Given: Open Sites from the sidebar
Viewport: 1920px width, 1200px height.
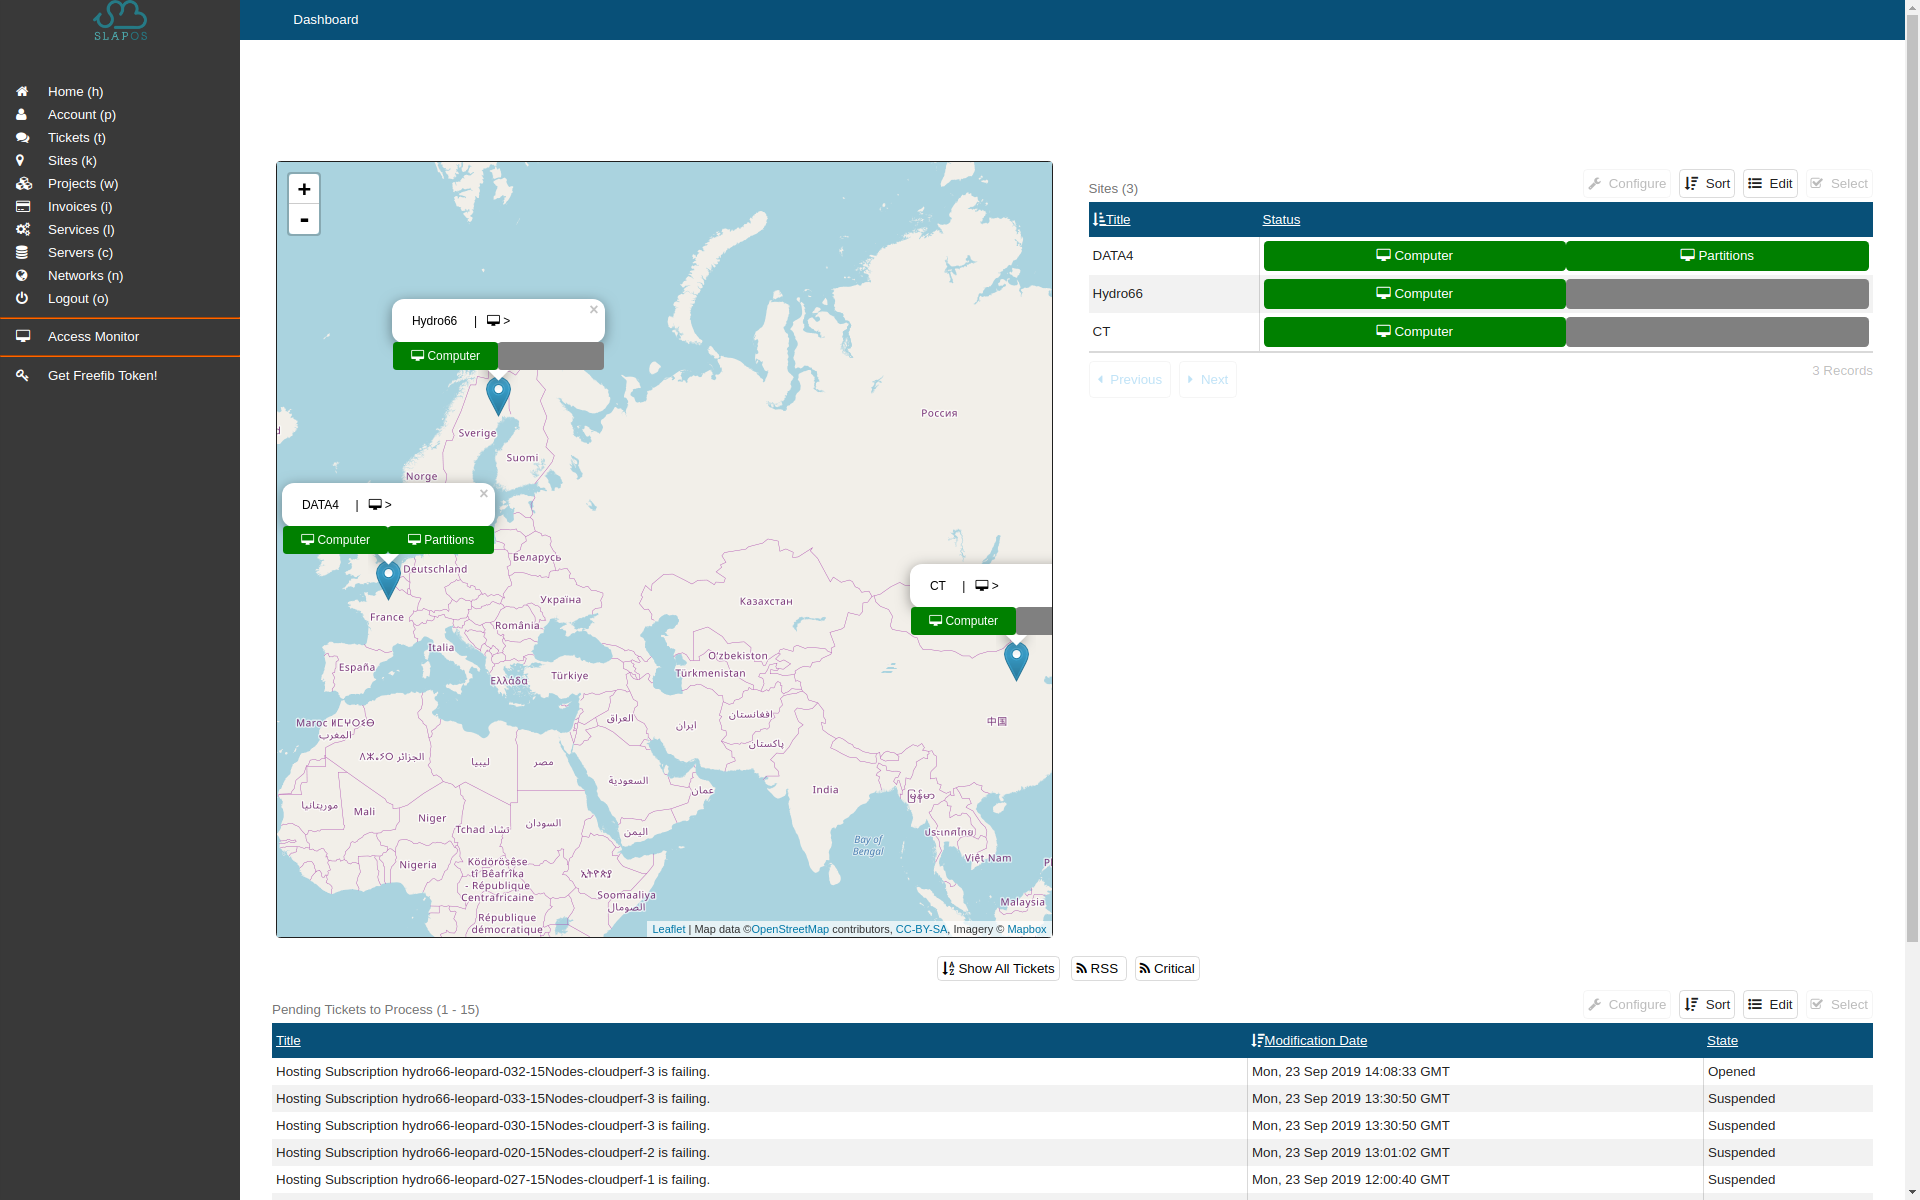Looking at the screenshot, I should click(72, 160).
